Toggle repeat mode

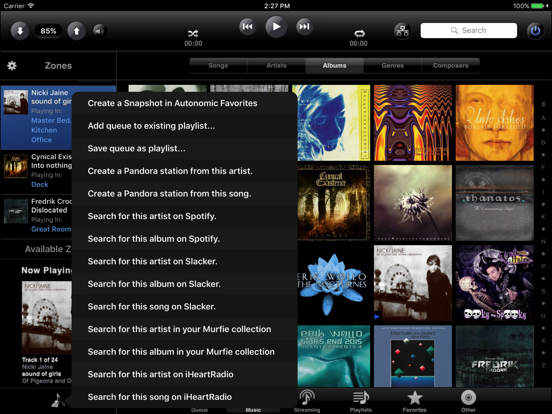(359, 33)
